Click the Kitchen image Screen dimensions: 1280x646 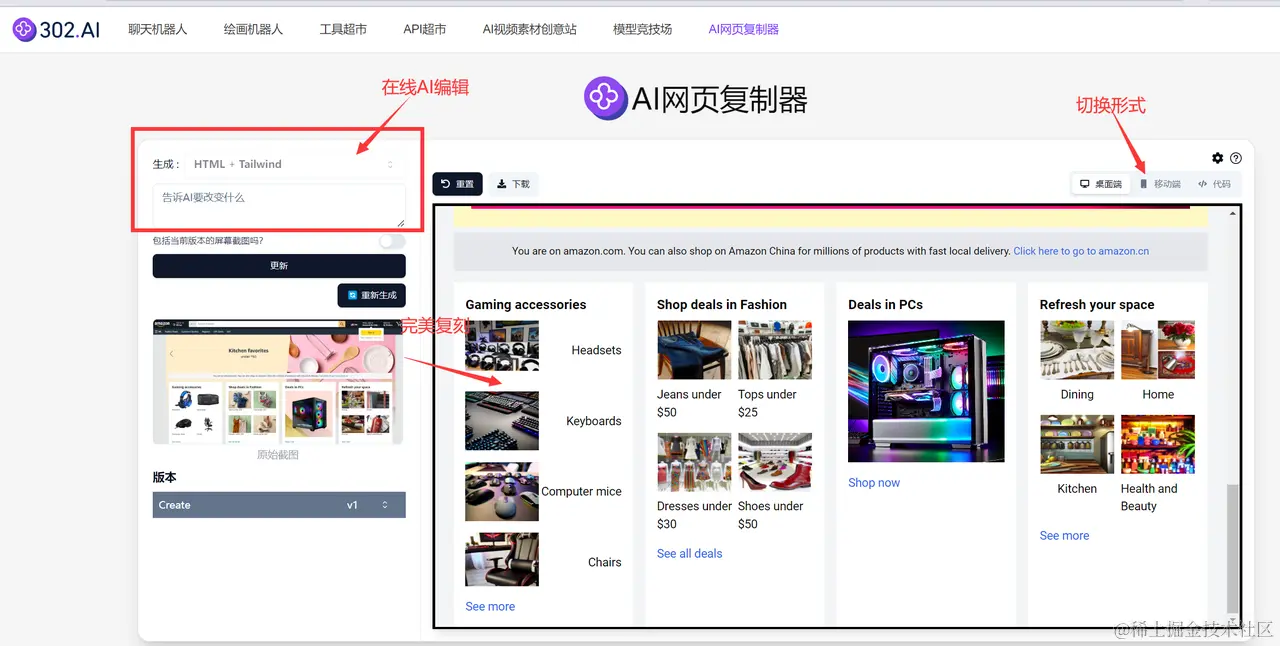(x=1077, y=444)
